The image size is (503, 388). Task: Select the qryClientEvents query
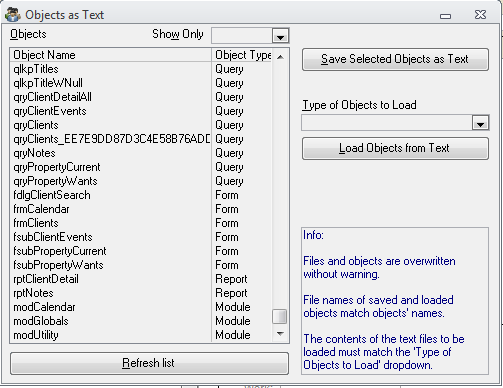click(142, 111)
